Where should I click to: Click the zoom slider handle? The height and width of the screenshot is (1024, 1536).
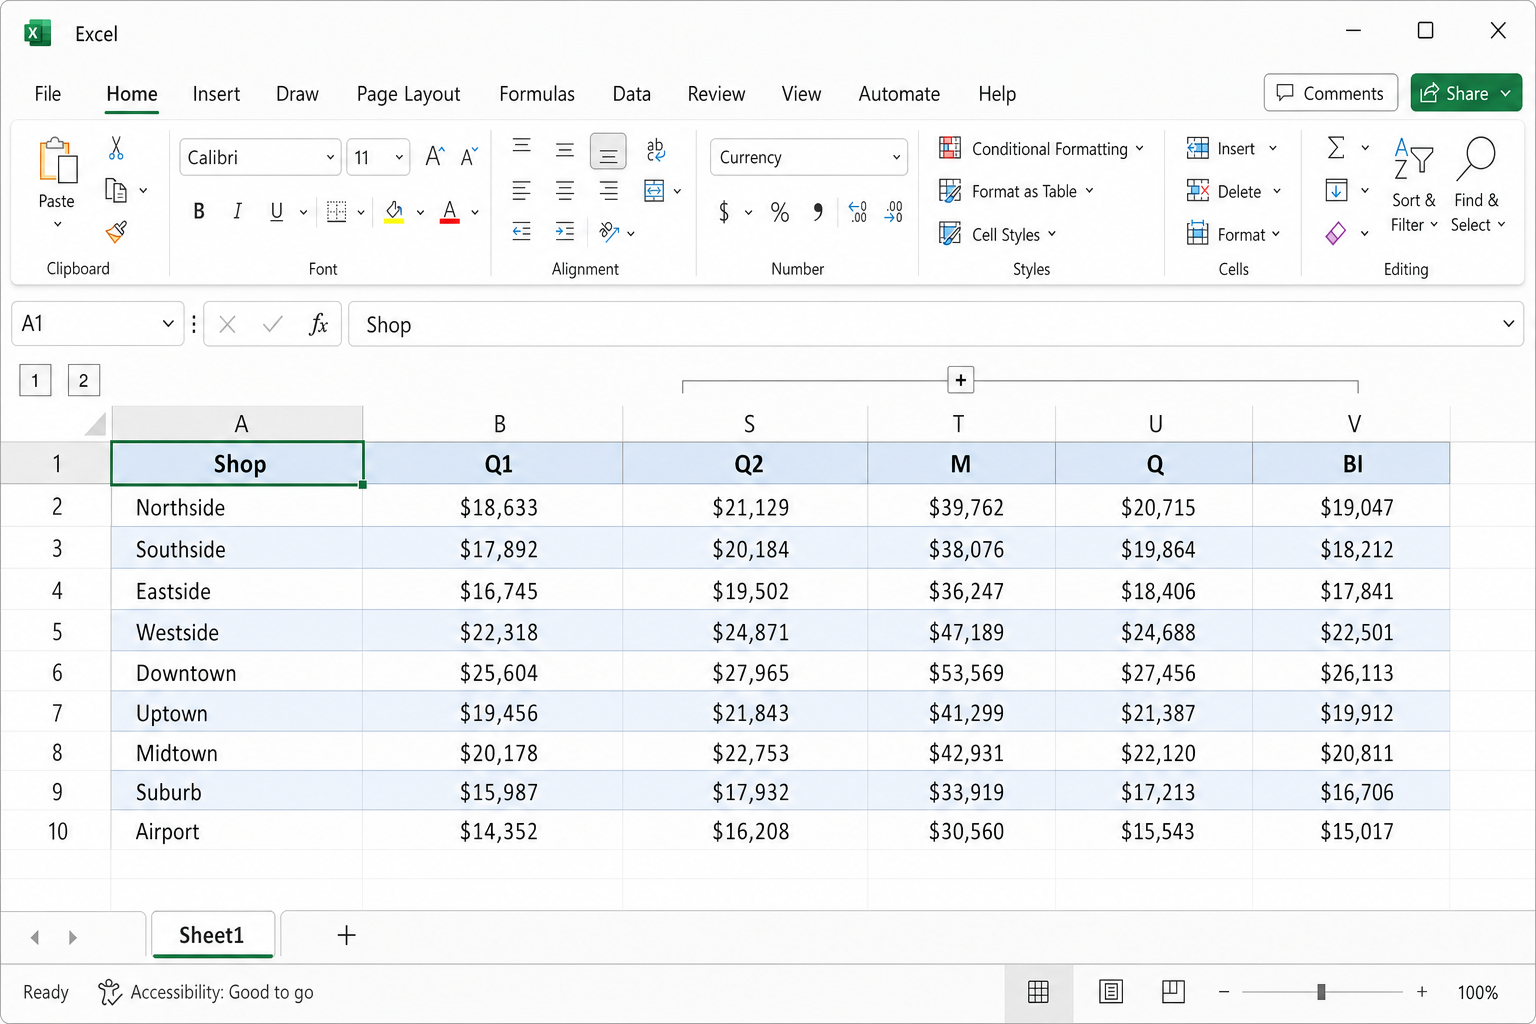tap(1321, 992)
